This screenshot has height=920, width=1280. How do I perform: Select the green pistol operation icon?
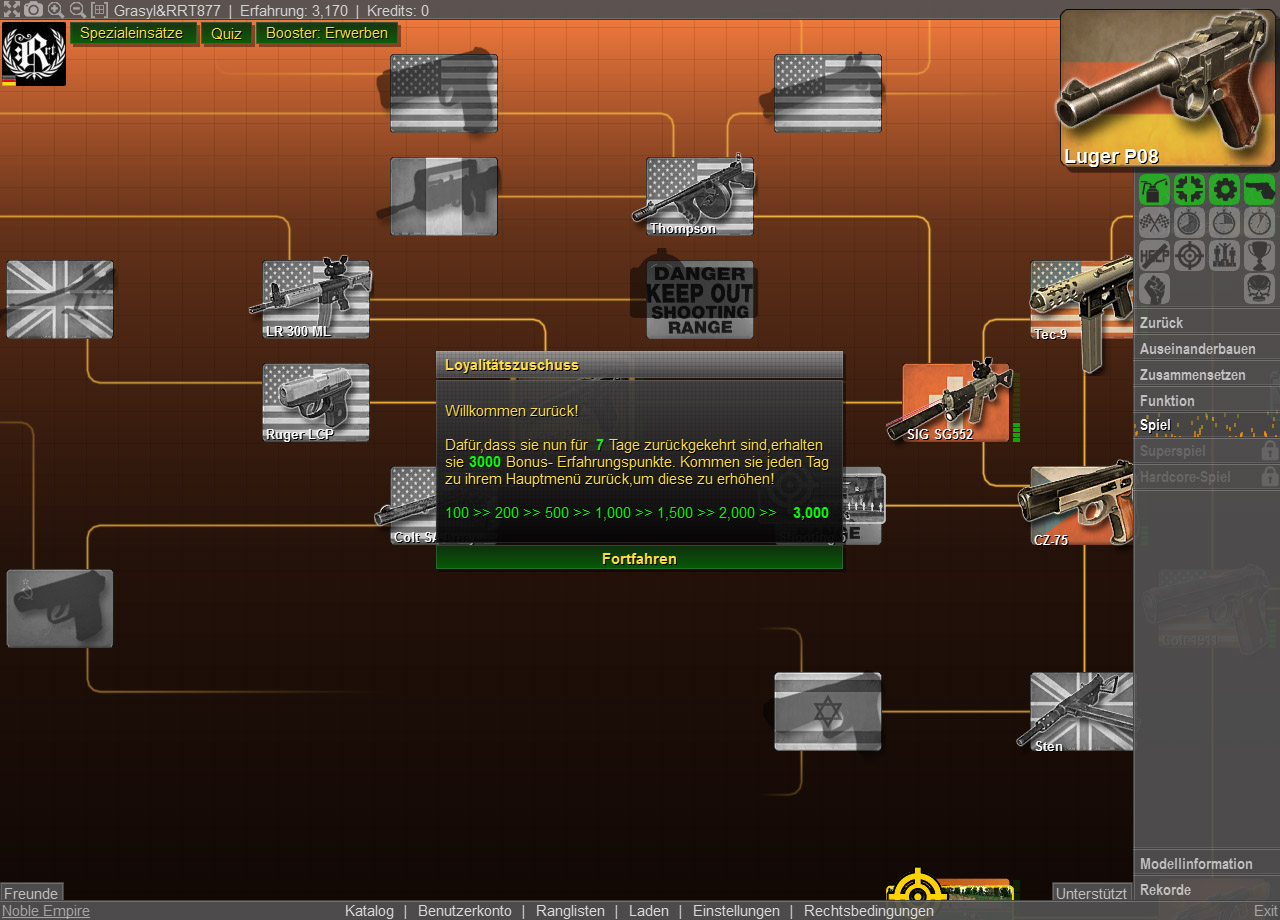(1259, 189)
